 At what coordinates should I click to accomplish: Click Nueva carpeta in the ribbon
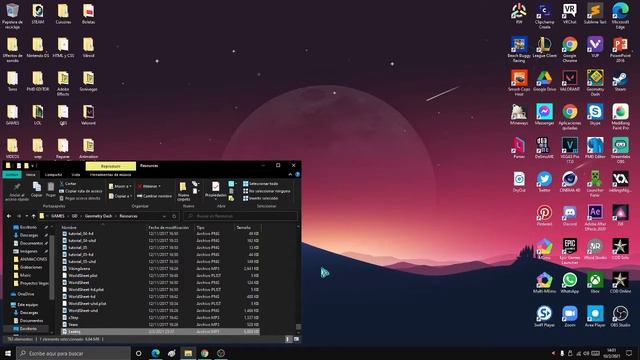(x=183, y=191)
